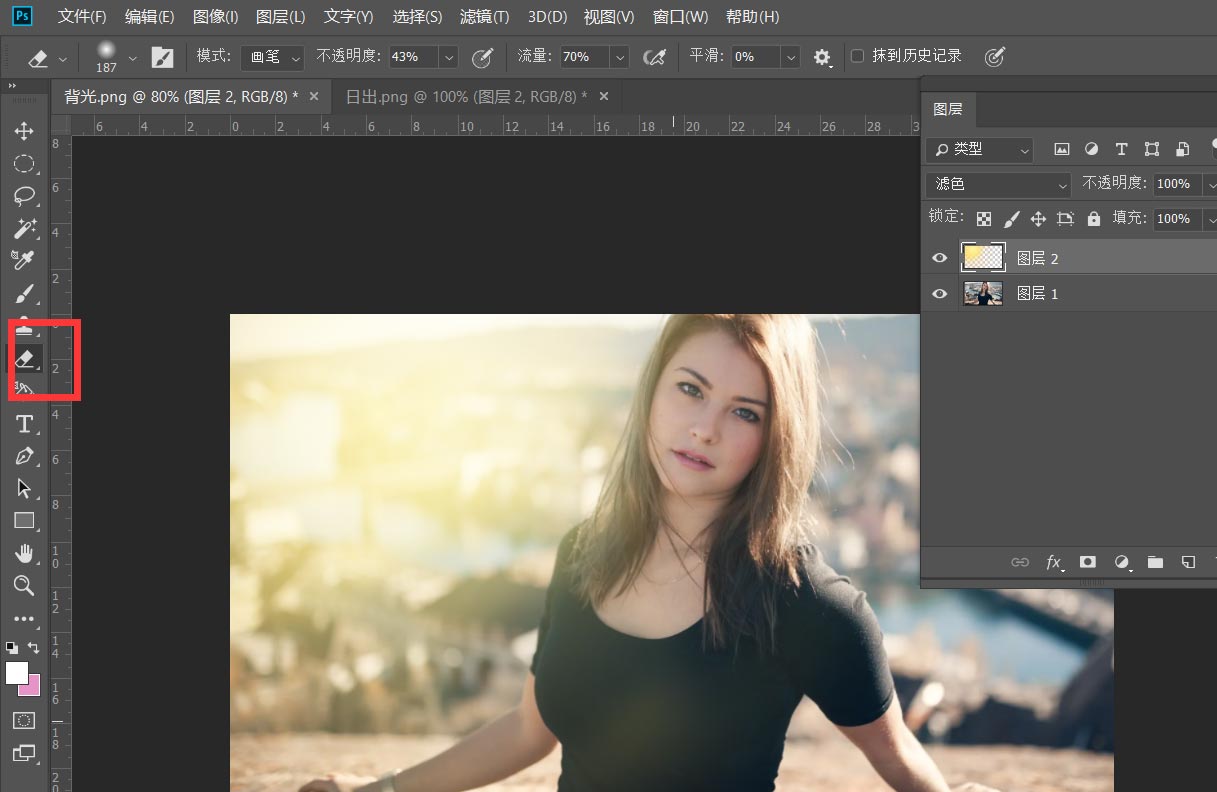This screenshot has width=1217, height=792.
Task: Select the Horizontal Type tool
Action: point(24,425)
